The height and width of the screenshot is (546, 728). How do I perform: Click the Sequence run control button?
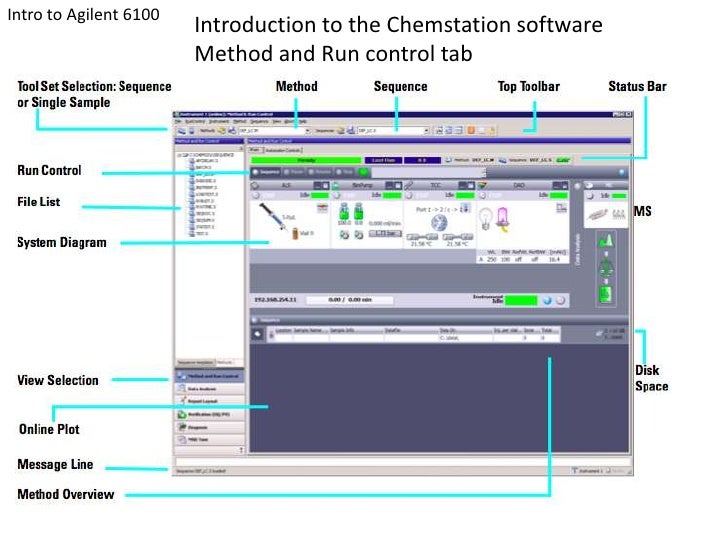pyautogui.click(x=266, y=172)
